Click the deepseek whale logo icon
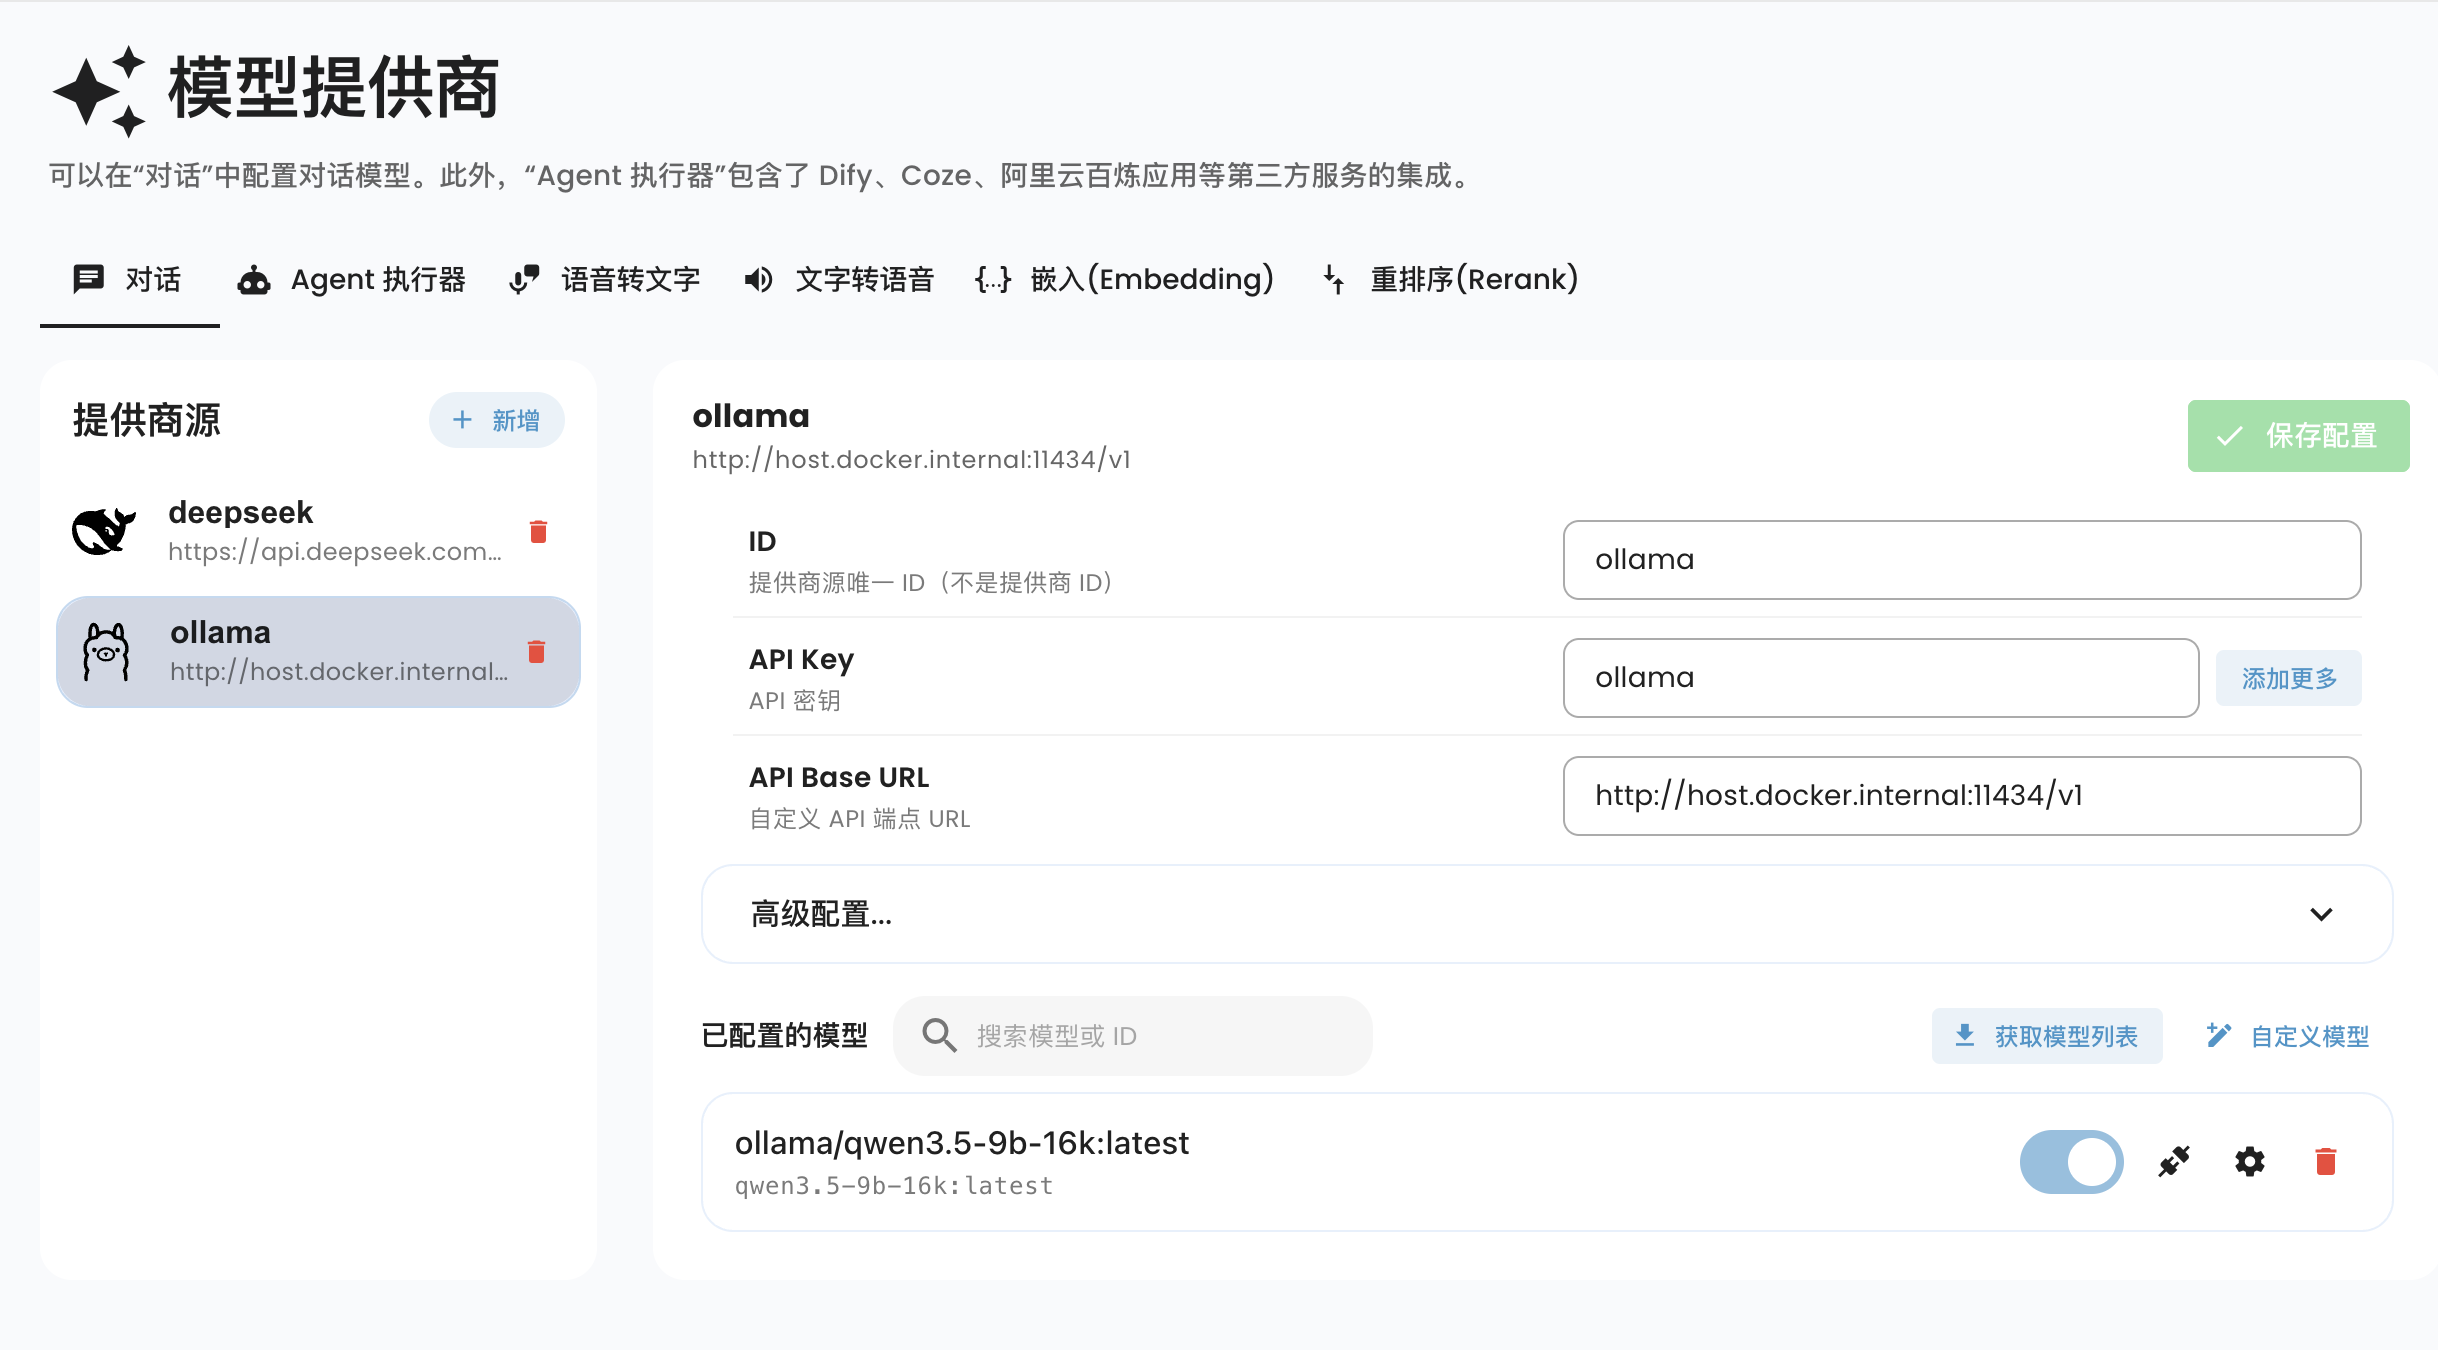2438x1350 pixels. (x=103, y=530)
